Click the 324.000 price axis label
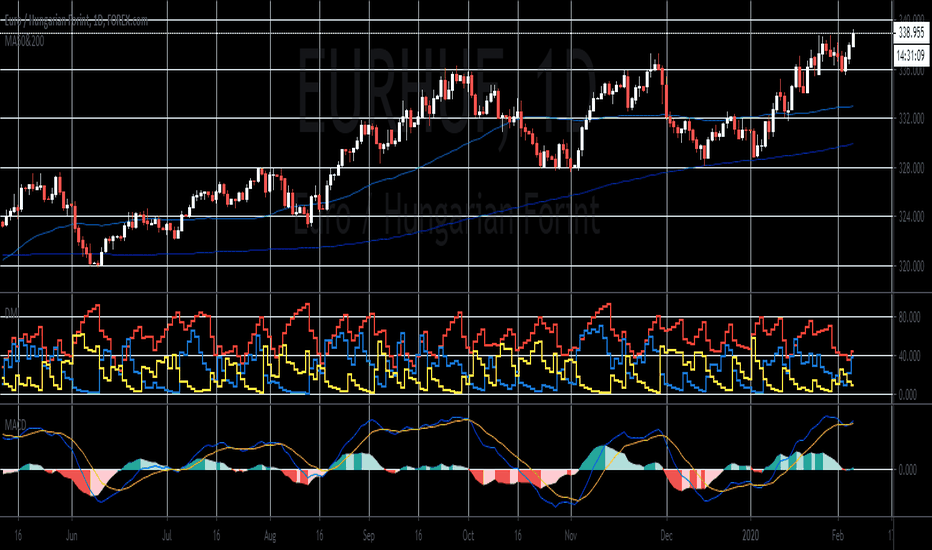 [x=911, y=217]
